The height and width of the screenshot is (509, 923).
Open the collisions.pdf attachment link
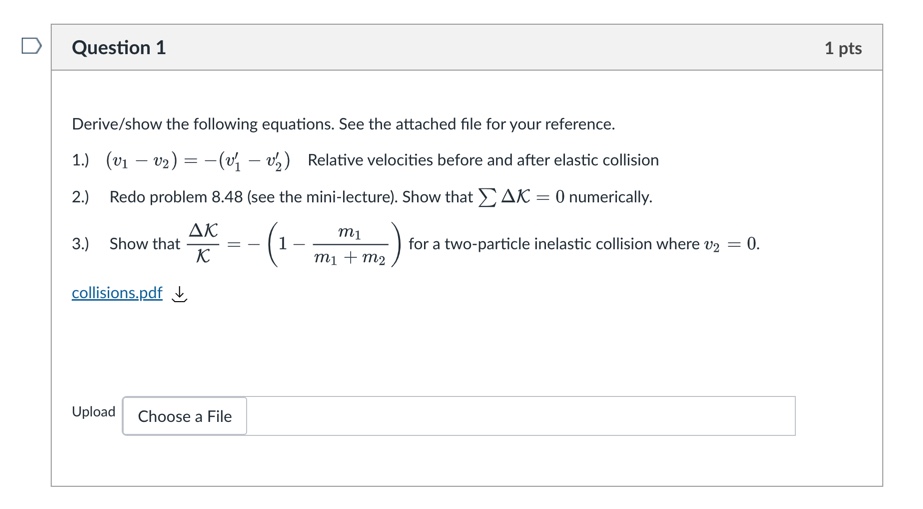117,292
